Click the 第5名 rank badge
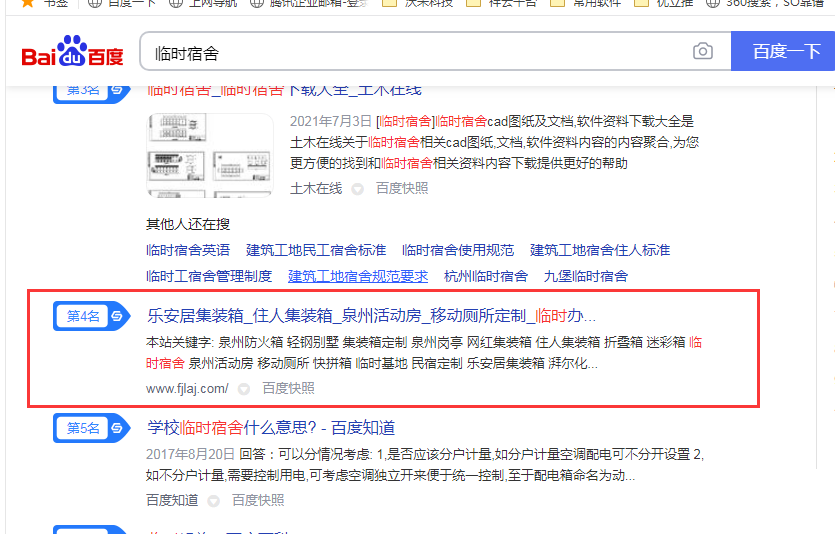 pyautogui.click(x=90, y=428)
